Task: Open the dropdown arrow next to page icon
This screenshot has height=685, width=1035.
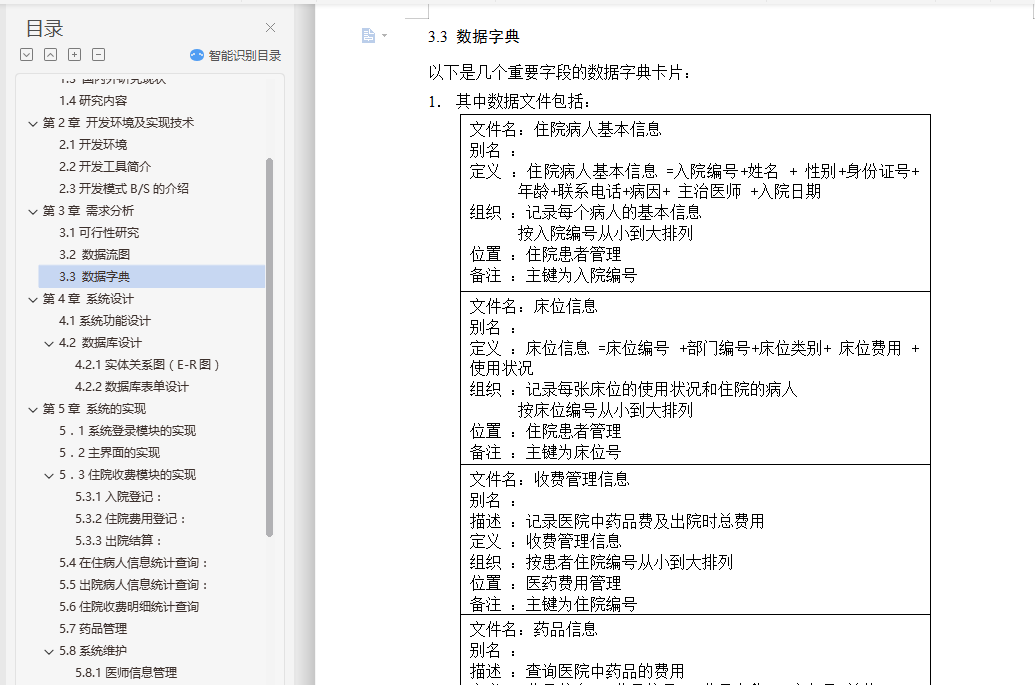Action: pyautogui.click(x=384, y=36)
